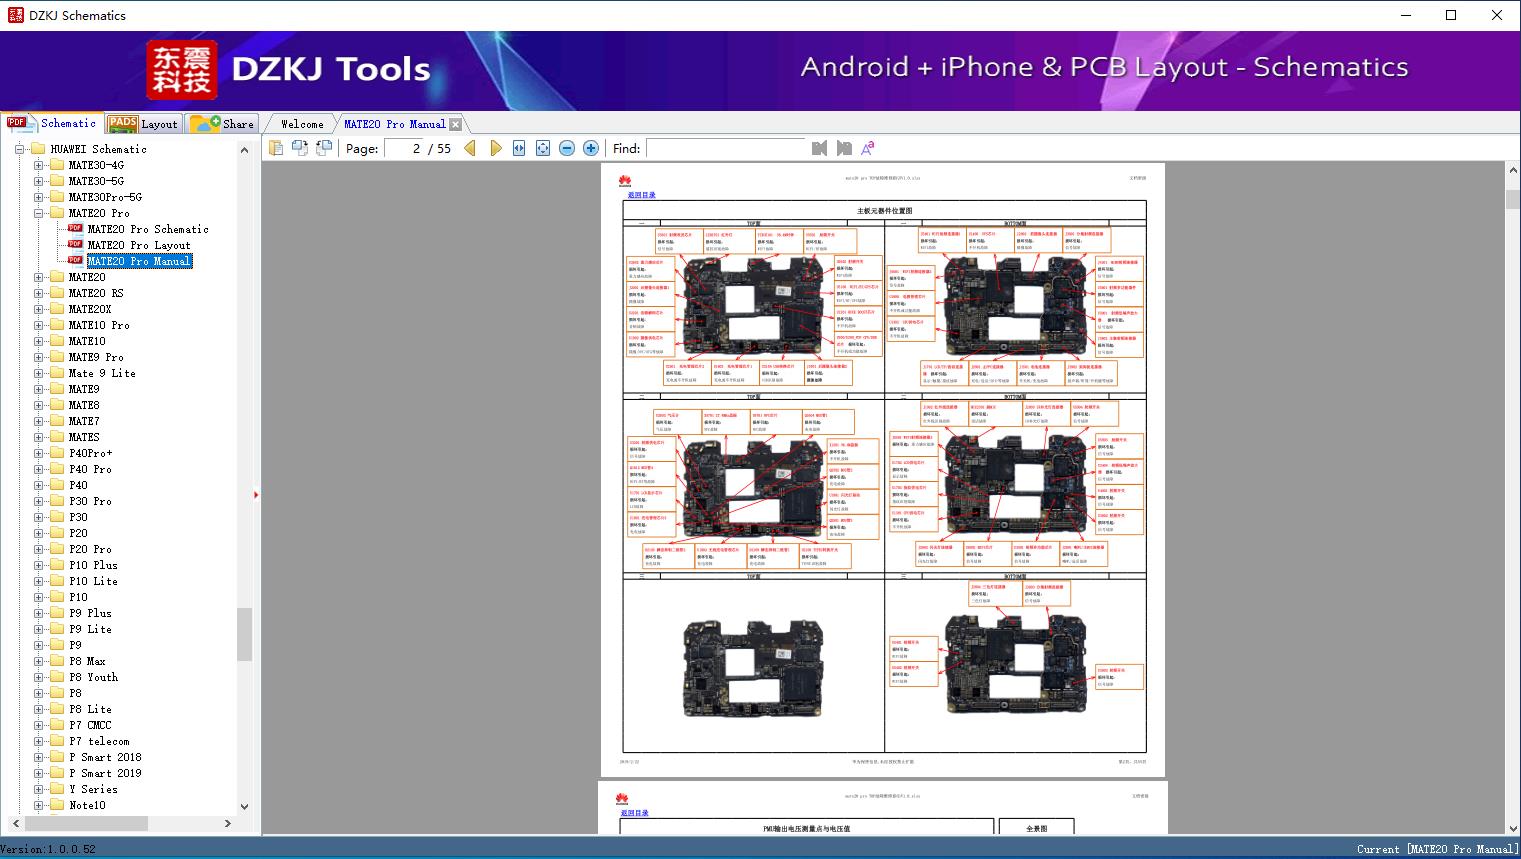Image resolution: width=1521 pixels, height=859 pixels.
Task: Click the P8 Max folder icon
Action: coord(57,661)
